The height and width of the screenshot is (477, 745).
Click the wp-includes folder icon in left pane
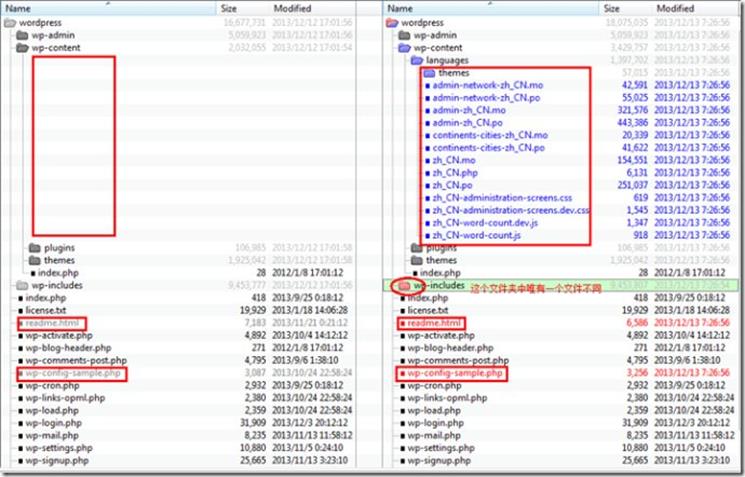[22, 285]
